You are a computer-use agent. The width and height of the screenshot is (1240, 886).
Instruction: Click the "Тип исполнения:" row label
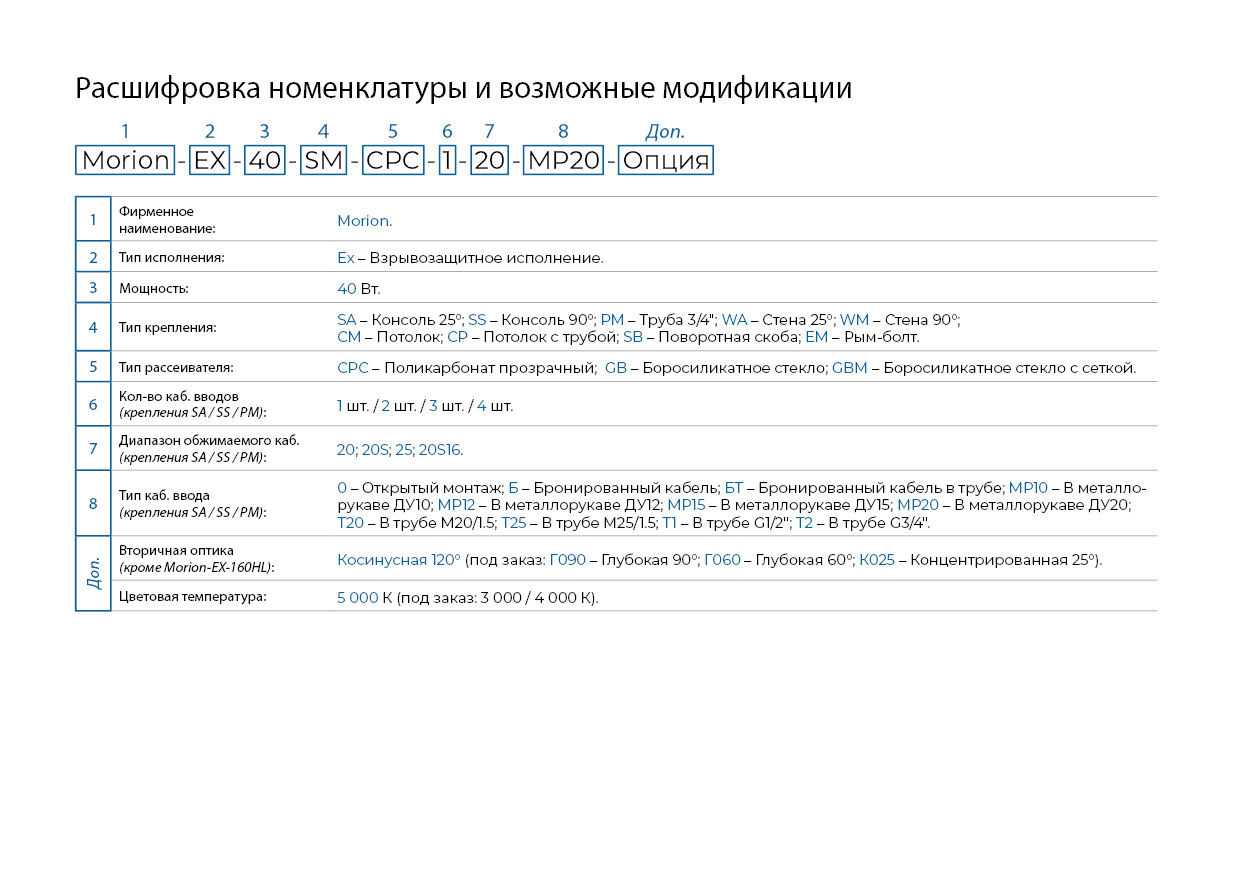pyautogui.click(x=171, y=258)
